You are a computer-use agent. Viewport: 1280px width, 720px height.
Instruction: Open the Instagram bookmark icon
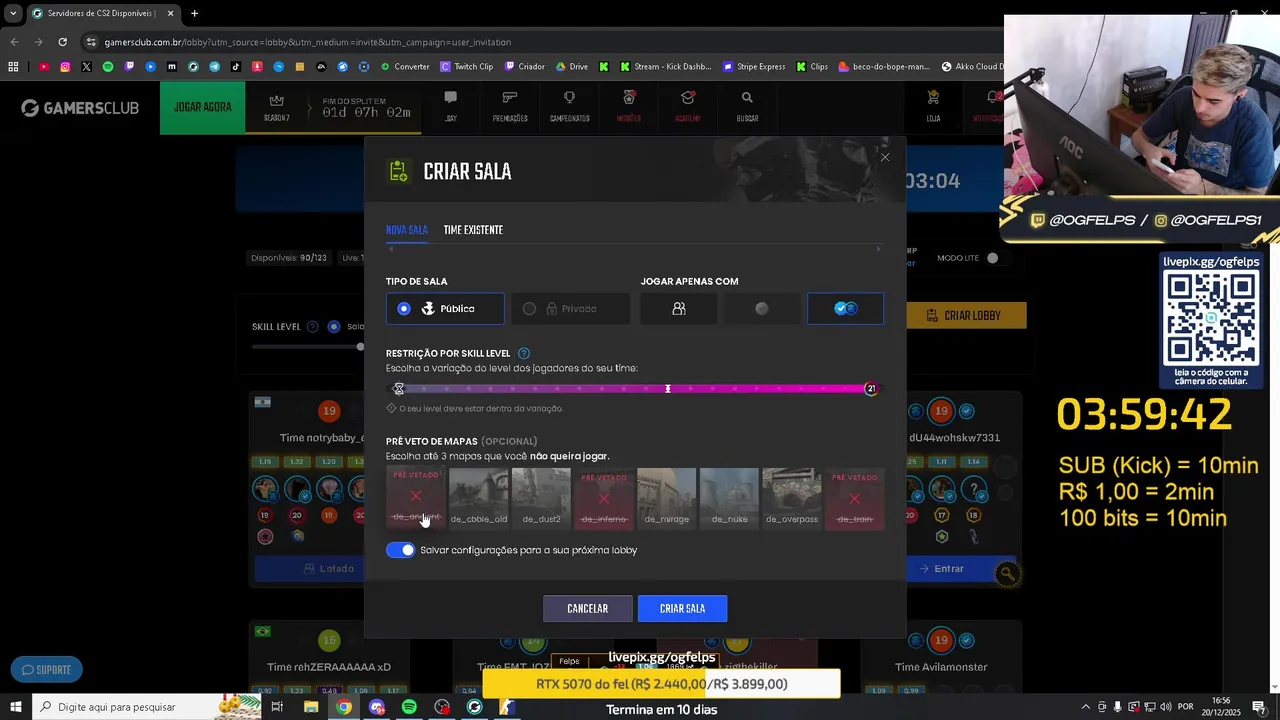click(x=65, y=67)
